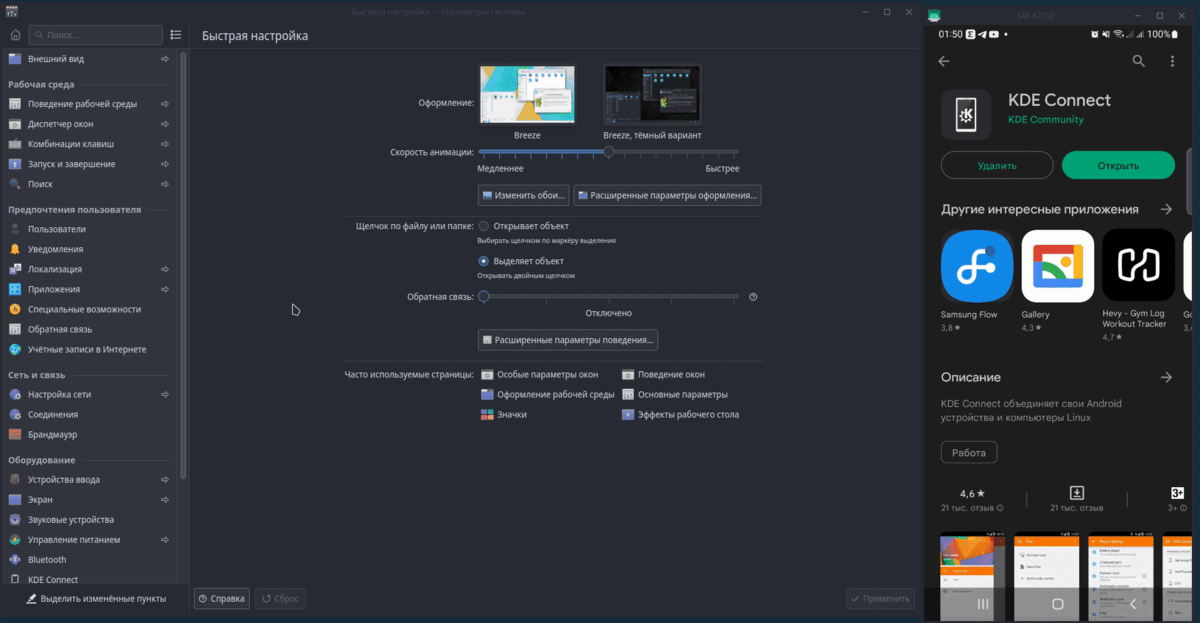Expand the Локализация submenu arrow

[165, 269]
